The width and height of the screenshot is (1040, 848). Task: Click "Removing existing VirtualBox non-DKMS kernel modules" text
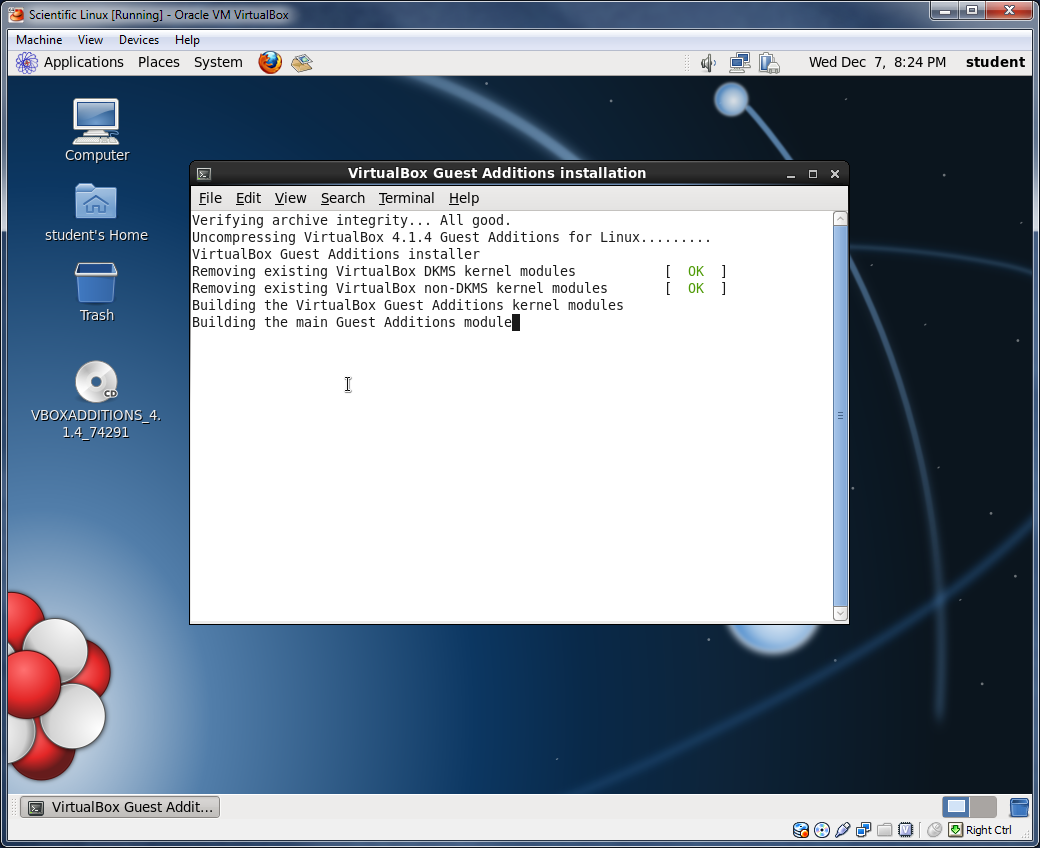pyautogui.click(x=399, y=289)
